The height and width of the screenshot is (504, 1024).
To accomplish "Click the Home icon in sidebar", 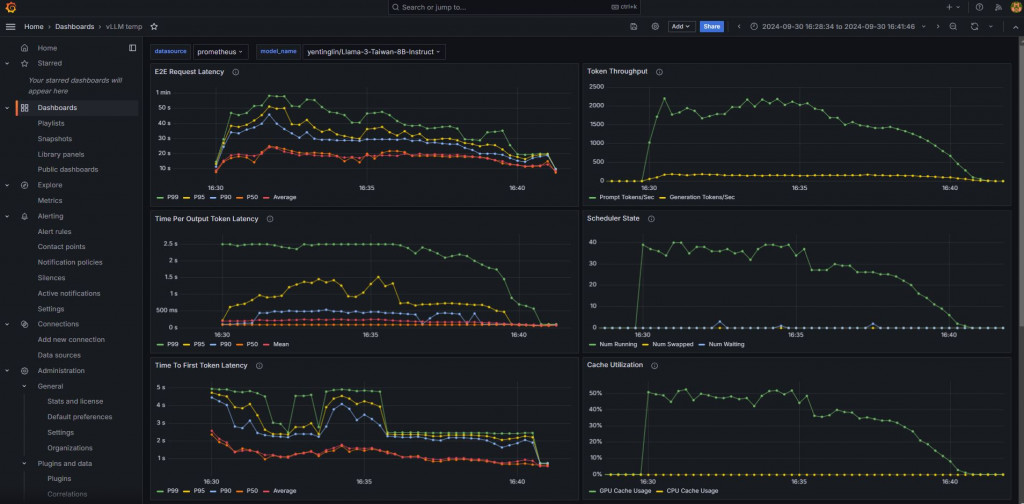I will pyautogui.click(x=24, y=48).
